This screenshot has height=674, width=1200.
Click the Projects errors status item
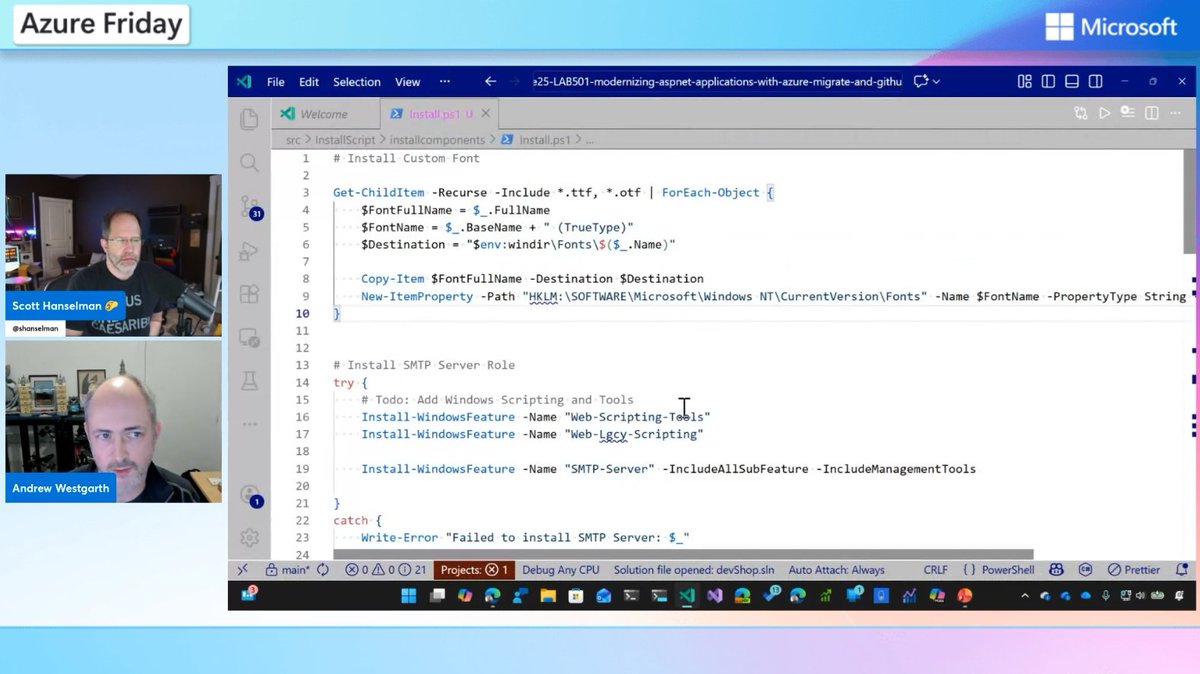tap(475, 570)
